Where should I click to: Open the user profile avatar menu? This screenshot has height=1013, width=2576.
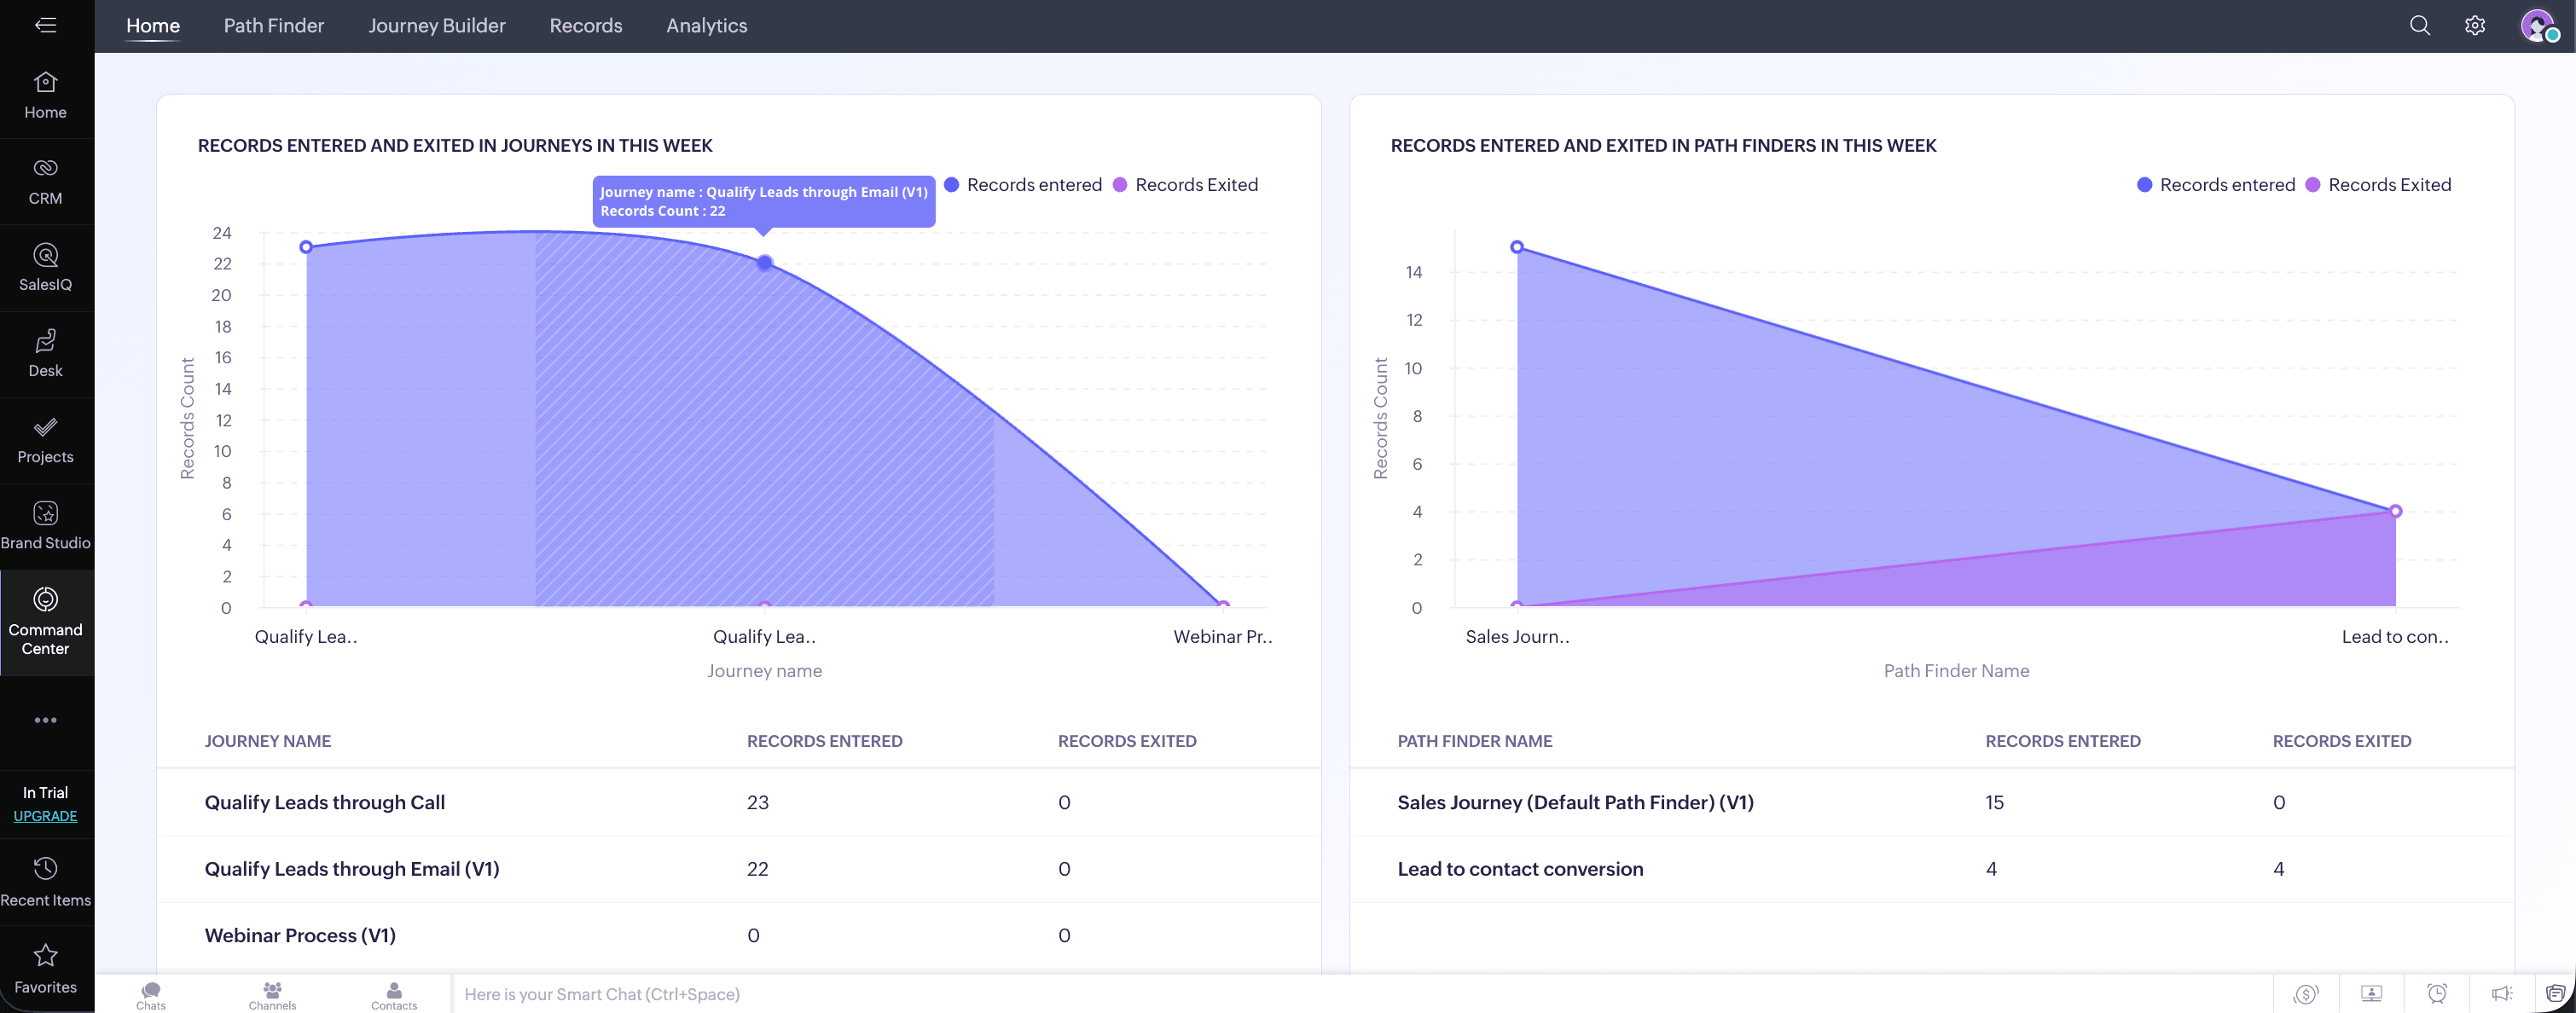pyautogui.click(x=2537, y=26)
